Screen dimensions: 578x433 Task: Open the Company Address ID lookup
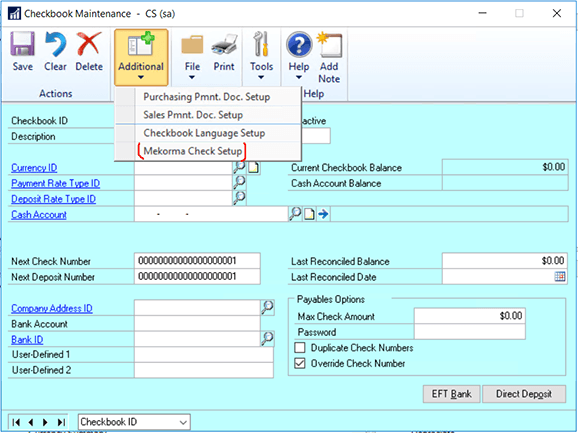pyautogui.click(x=268, y=307)
